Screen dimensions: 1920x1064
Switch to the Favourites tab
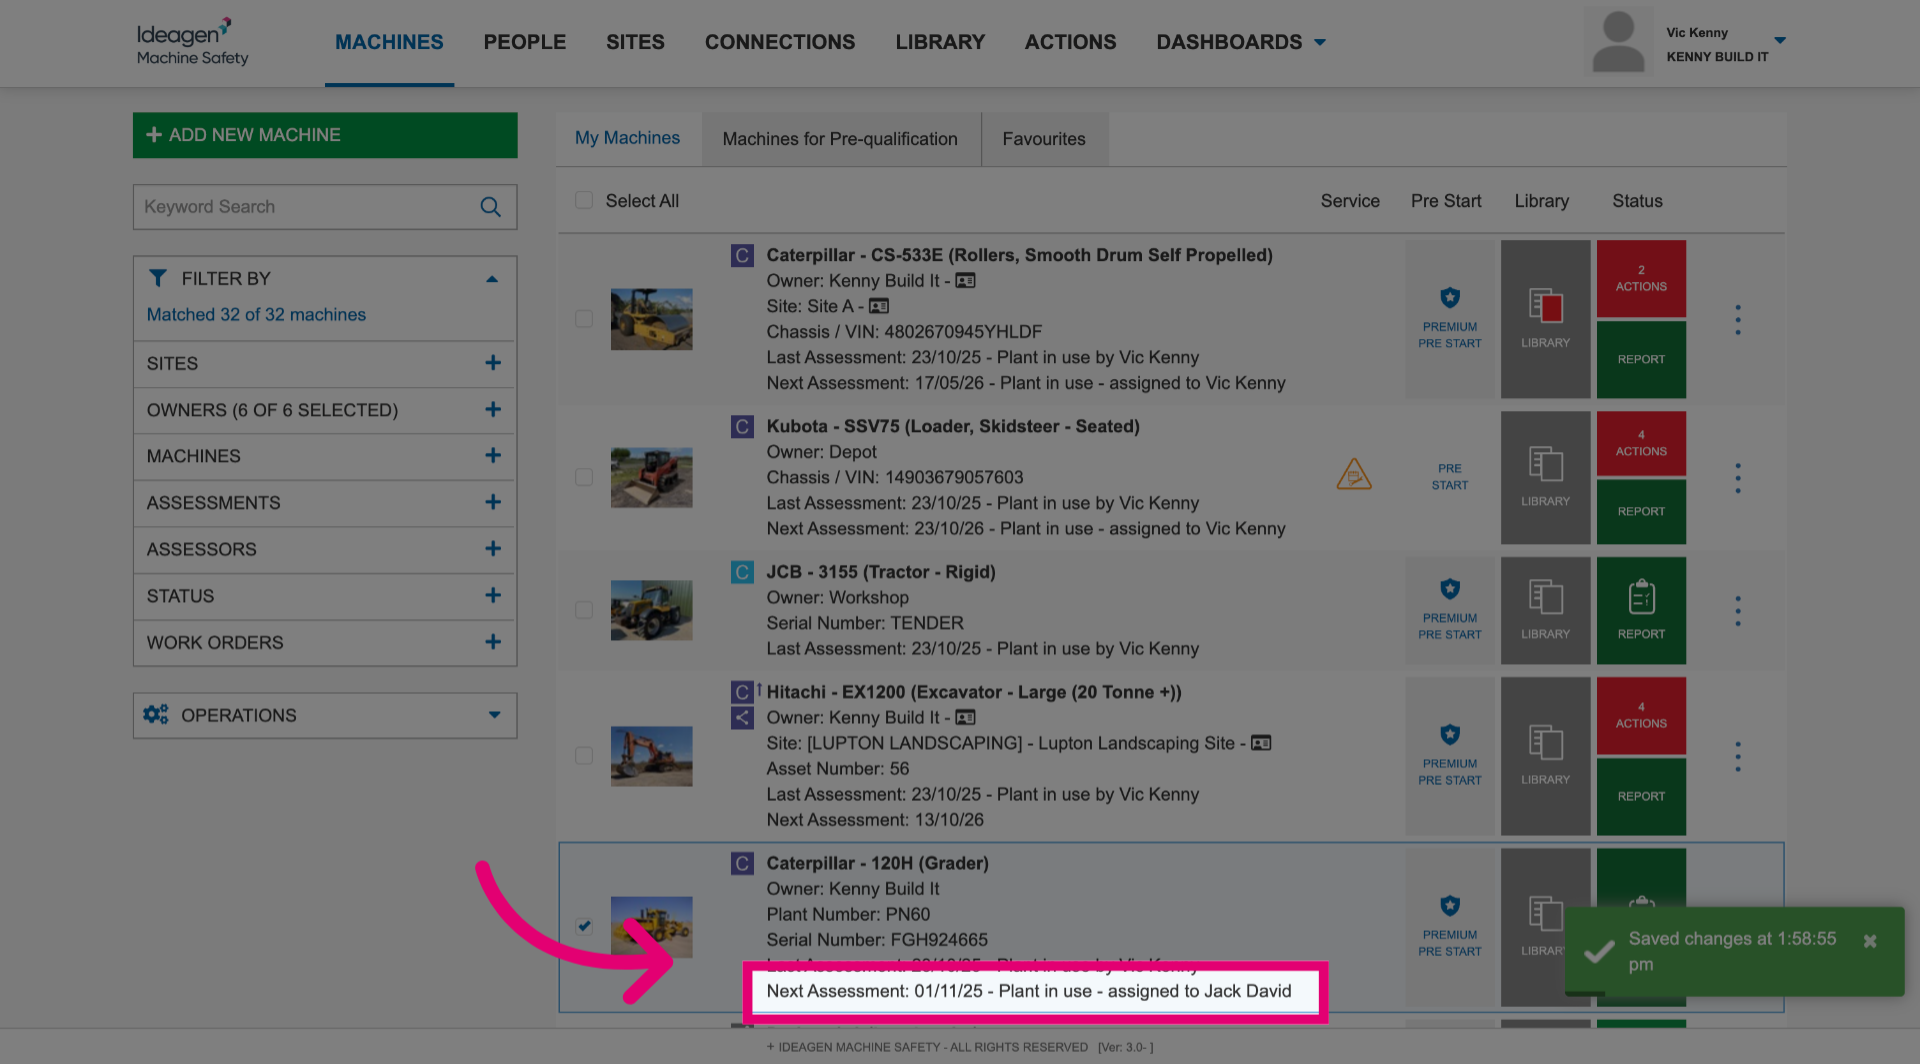(1044, 139)
